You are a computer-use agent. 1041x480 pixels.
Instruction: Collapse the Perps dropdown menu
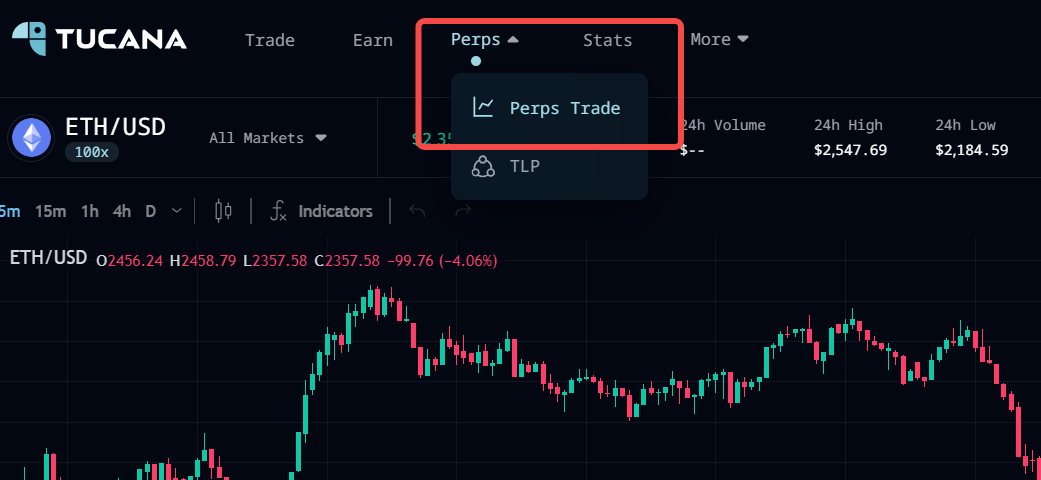[485, 40]
